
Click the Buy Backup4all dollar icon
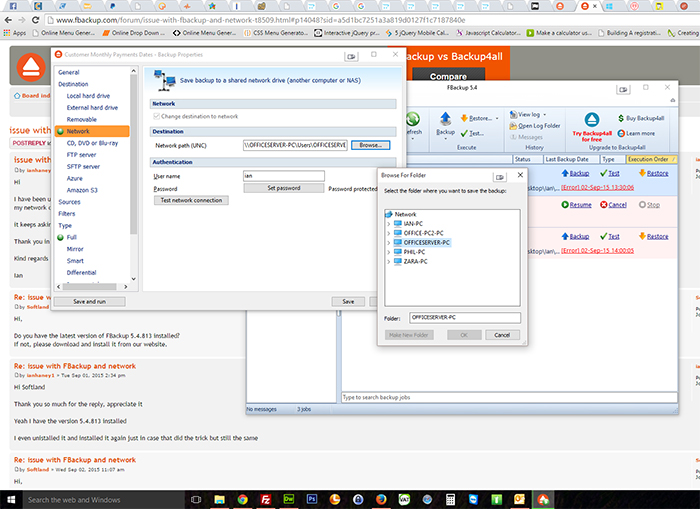[x=621, y=118]
